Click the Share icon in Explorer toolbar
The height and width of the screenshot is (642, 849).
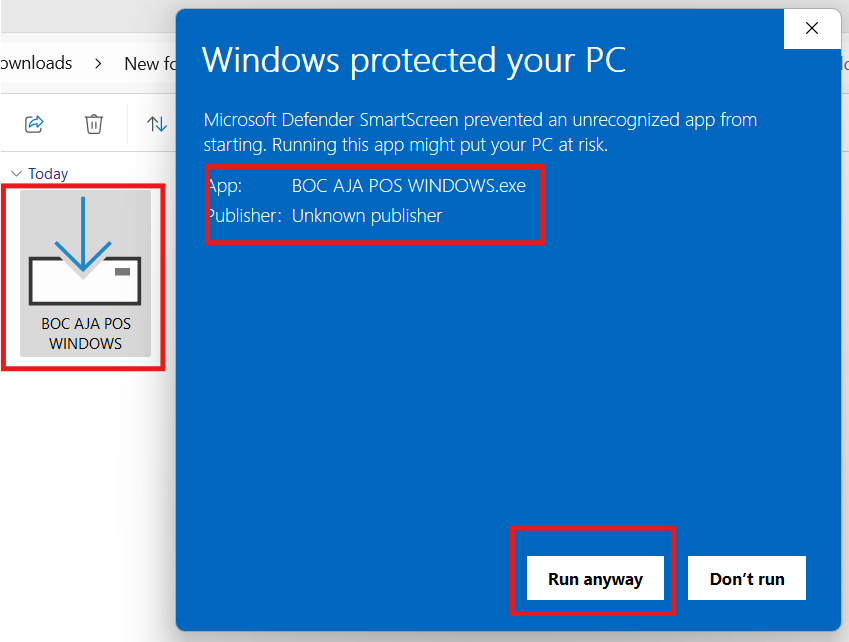[34, 124]
